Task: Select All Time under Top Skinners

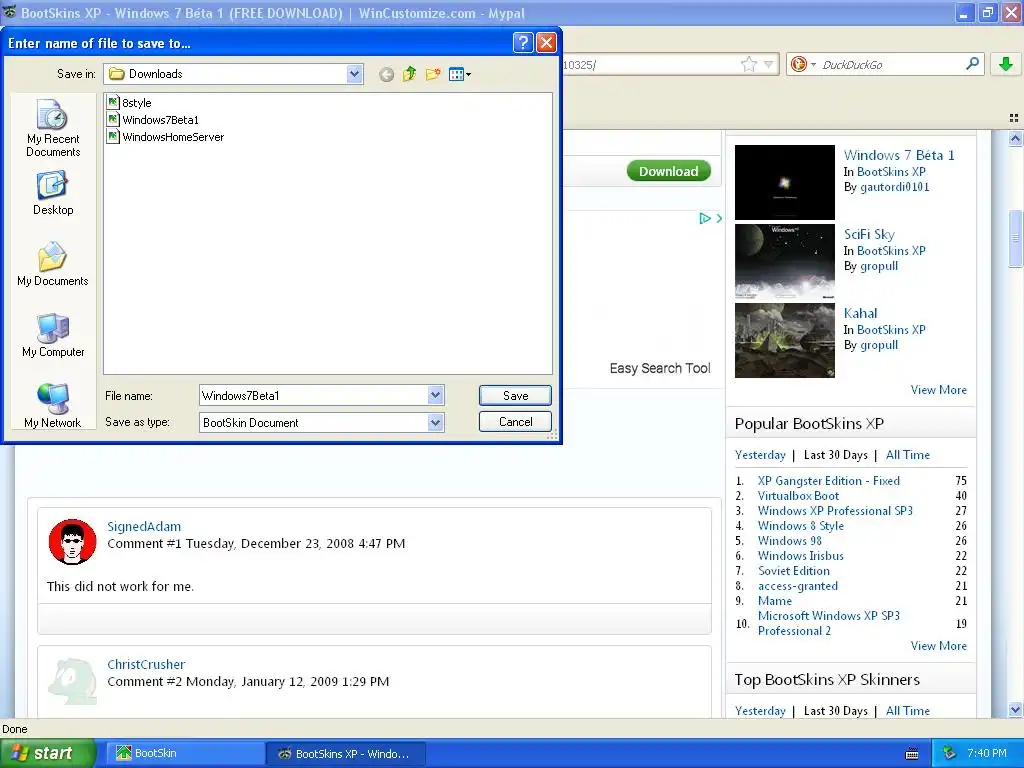Action: [907, 711]
